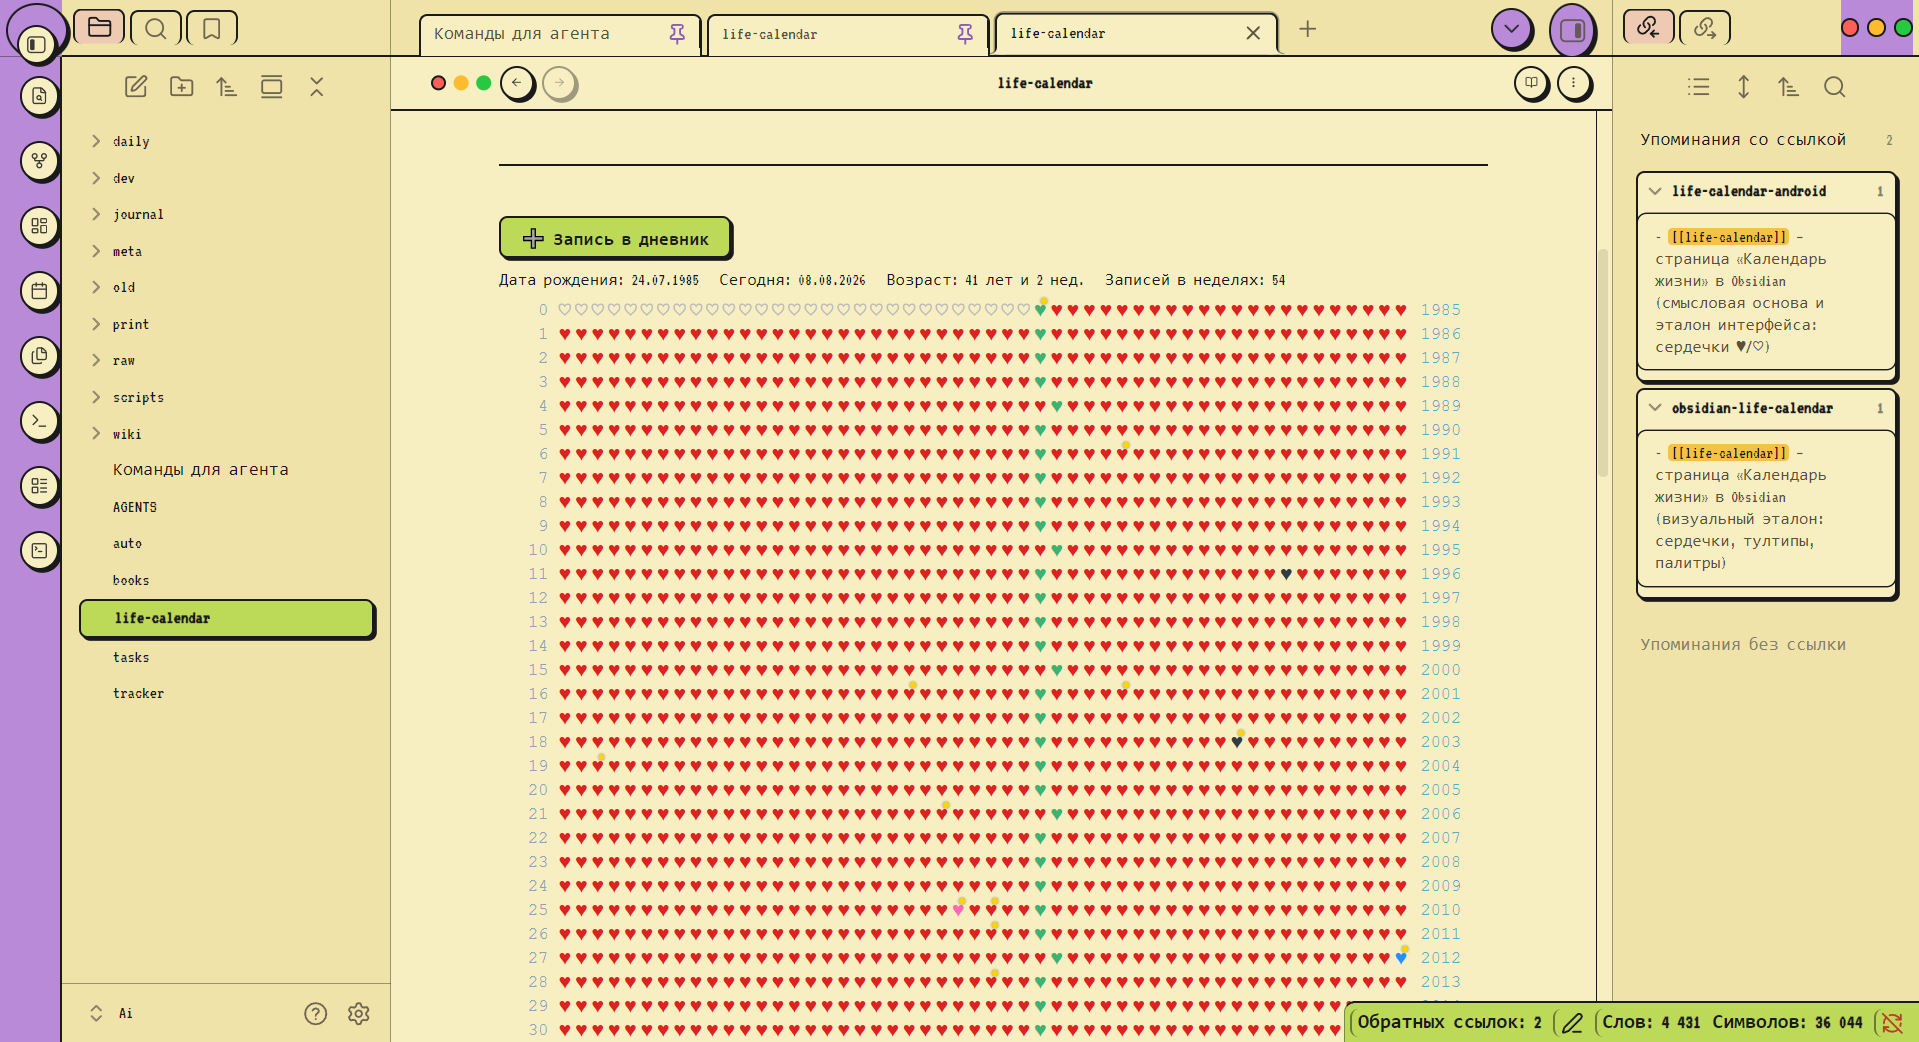Viewport: 1919px width, 1042px height.
Task: Click sync status icon in status bar
Action: 1892,1022
